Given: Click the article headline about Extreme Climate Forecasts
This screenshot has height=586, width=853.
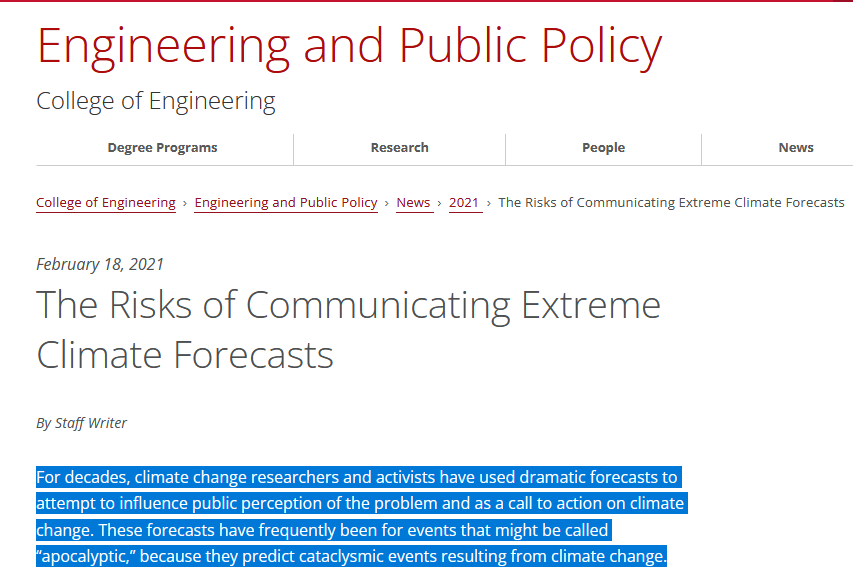Looking at the screenshot, I should (348, 328).
